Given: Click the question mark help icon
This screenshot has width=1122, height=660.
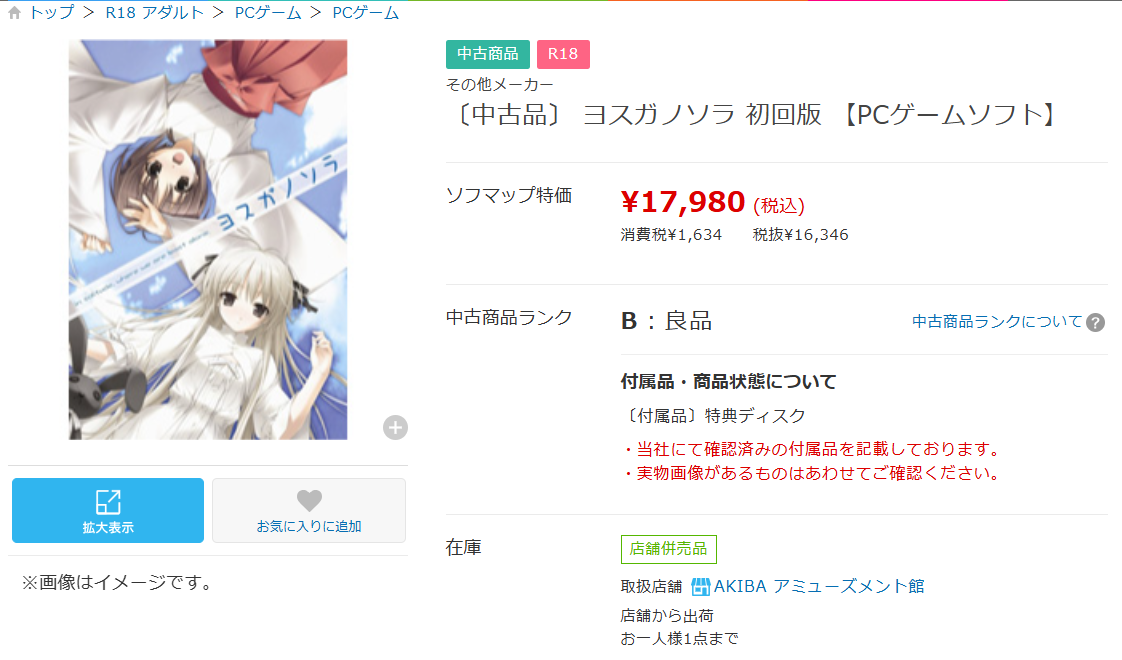Looking at the screenshot, I should pyautogui.click(x=1096, y=322).
